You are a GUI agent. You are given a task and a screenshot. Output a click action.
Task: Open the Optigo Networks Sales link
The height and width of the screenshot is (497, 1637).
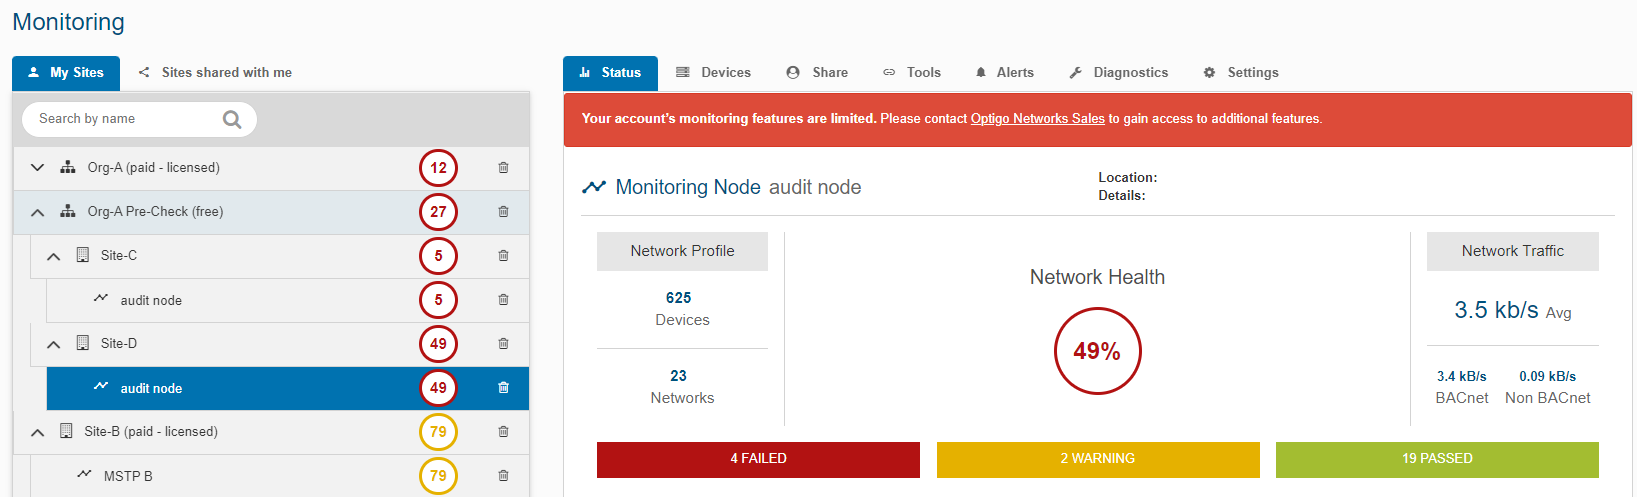click(x=1037, y=119)
